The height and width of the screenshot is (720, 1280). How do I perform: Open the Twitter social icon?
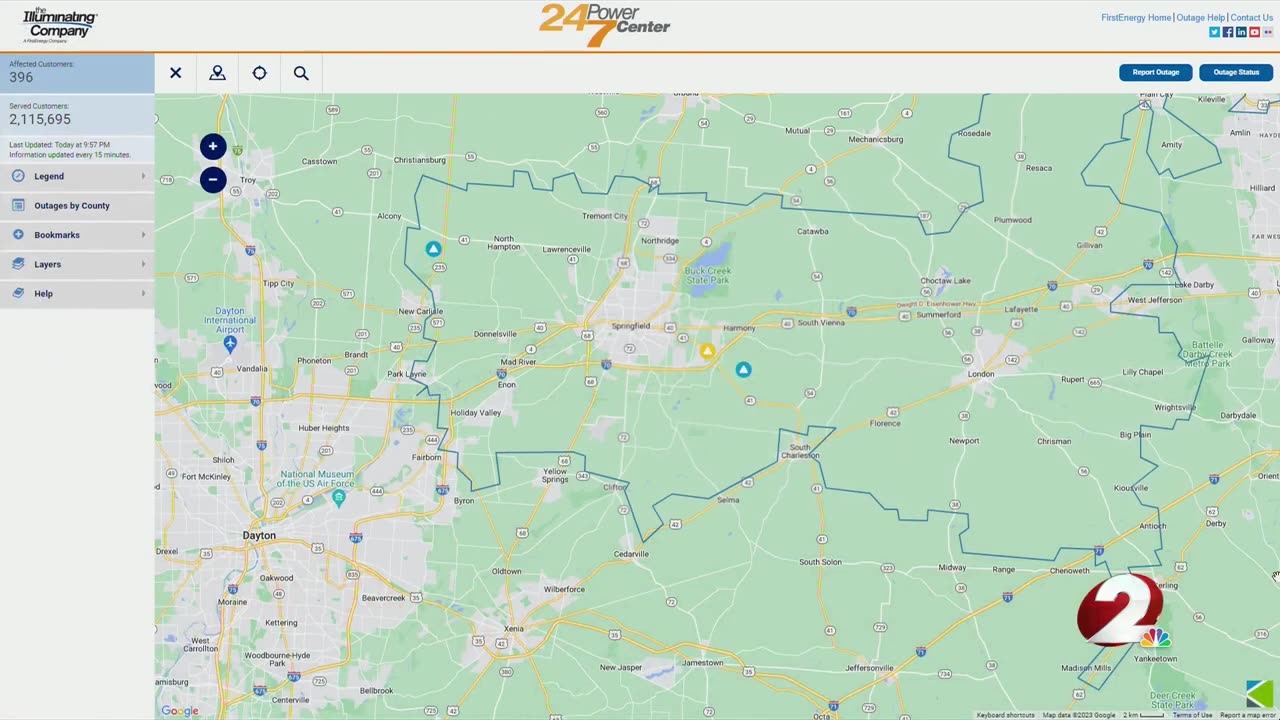click(1214, 32)
